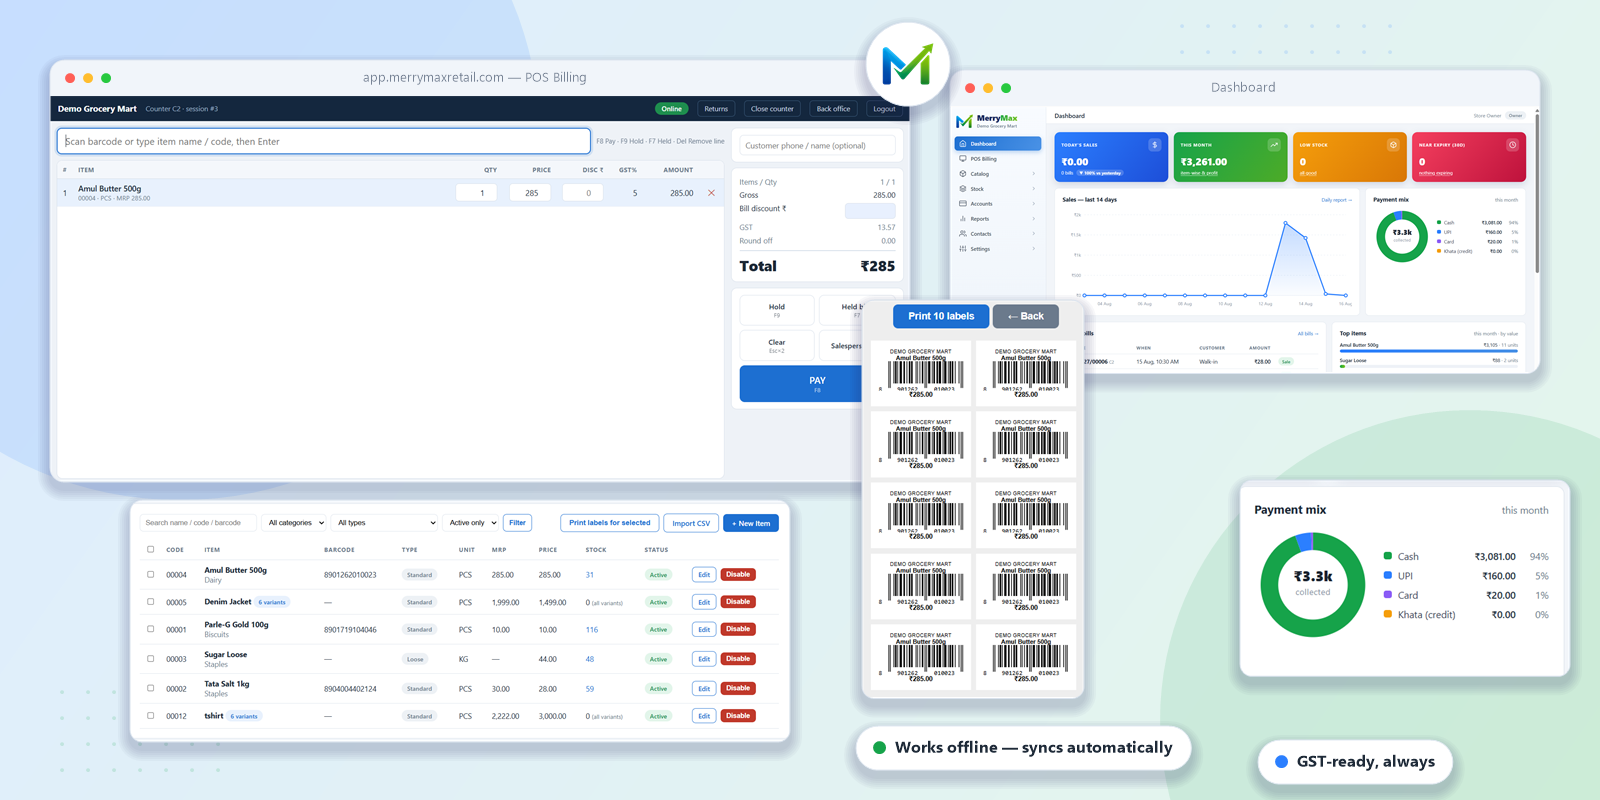Click the Filter button above items table

[x=517, y=523]
